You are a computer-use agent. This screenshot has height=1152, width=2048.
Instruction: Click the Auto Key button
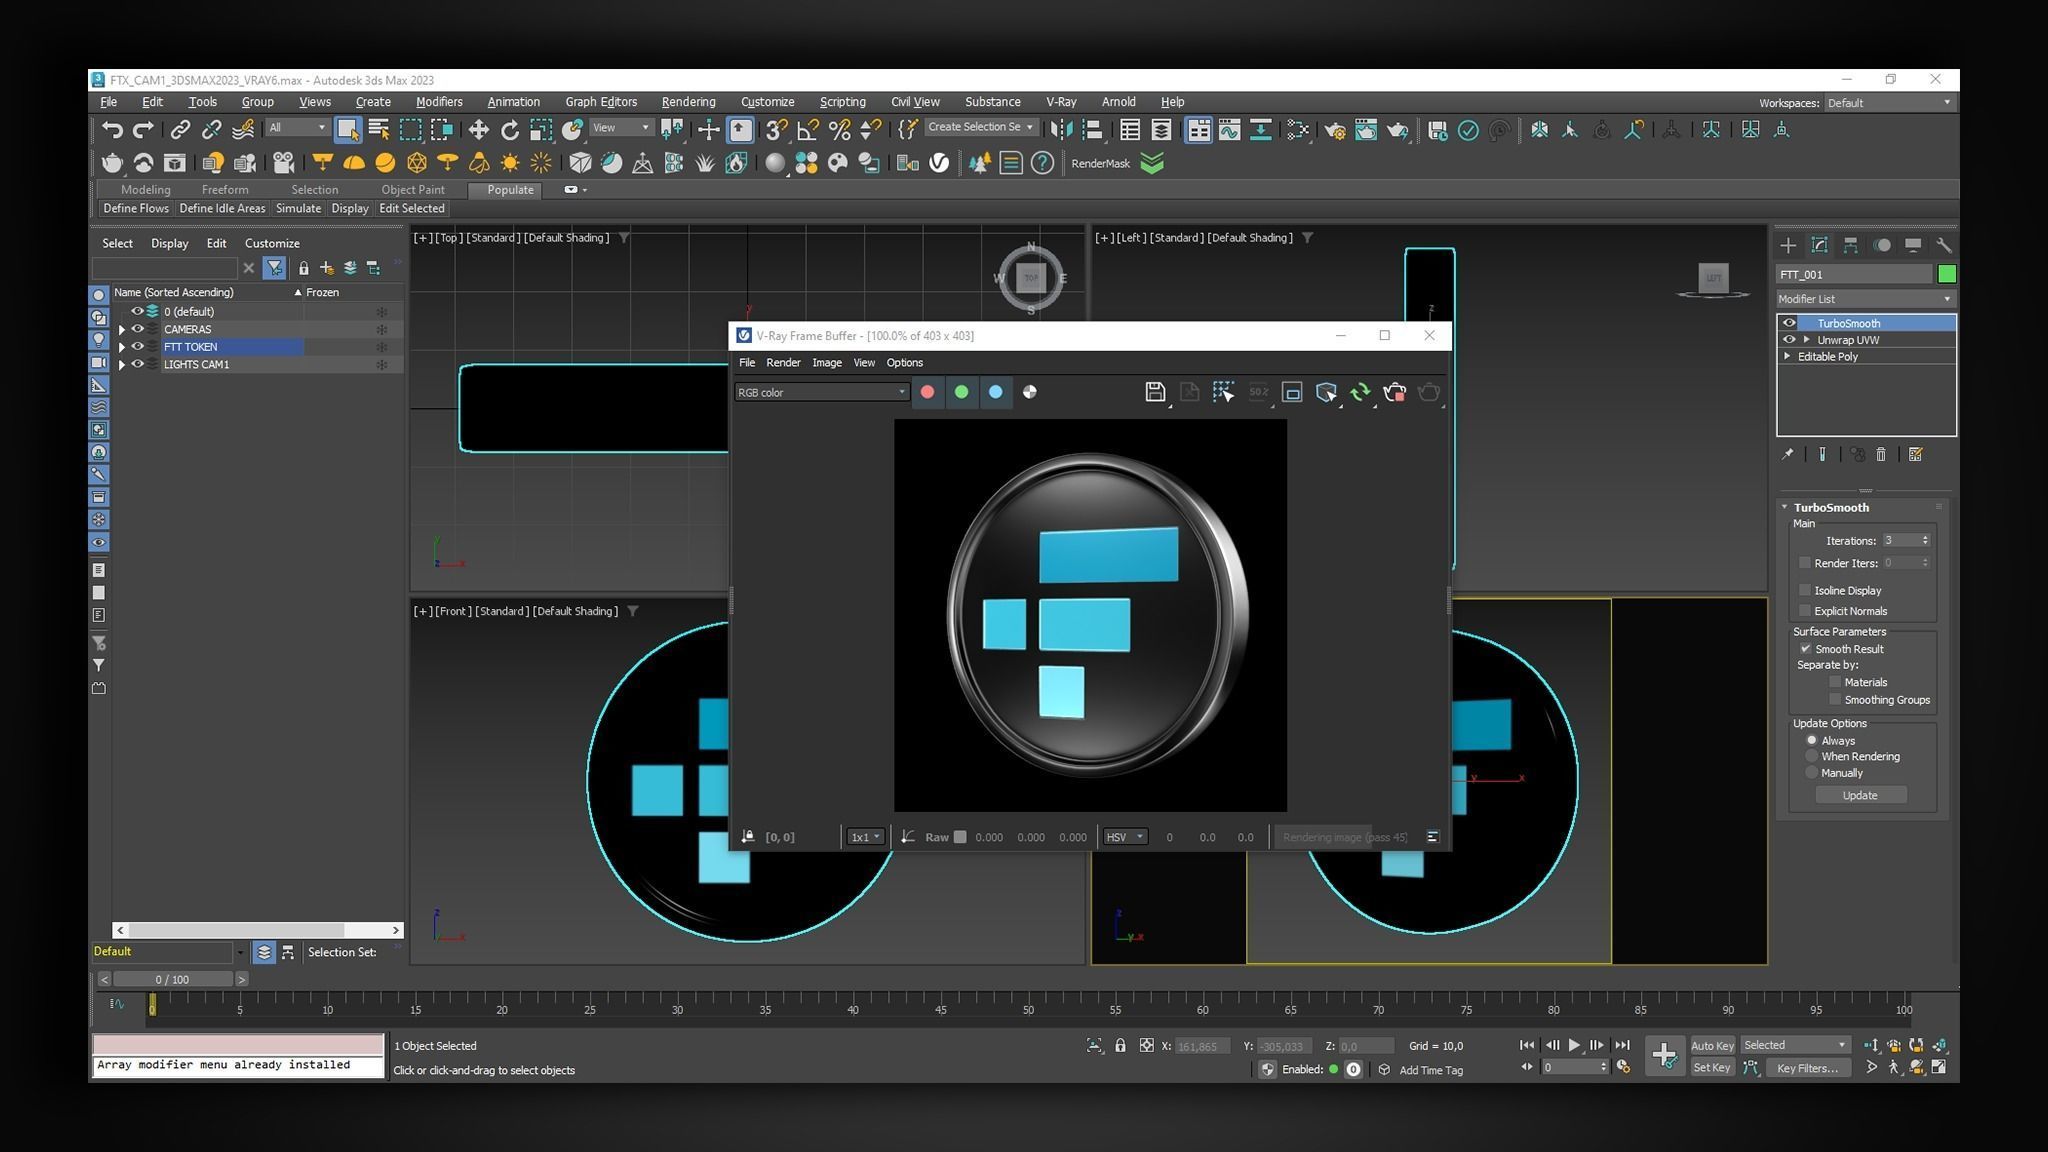pyautogui.click(x=1712, y=1046)
